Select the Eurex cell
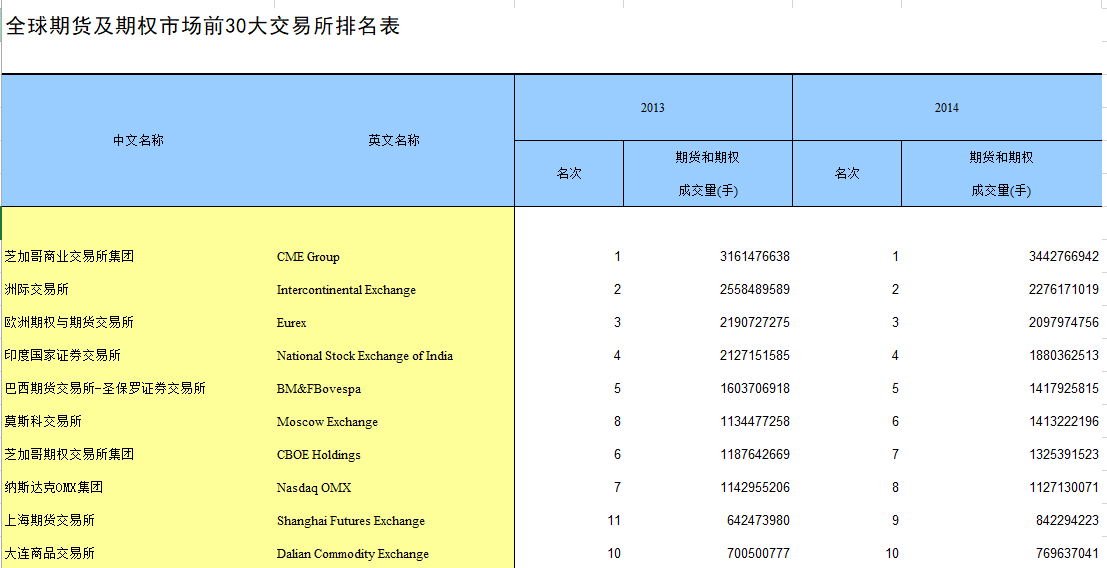 click(x=292, y=323)
